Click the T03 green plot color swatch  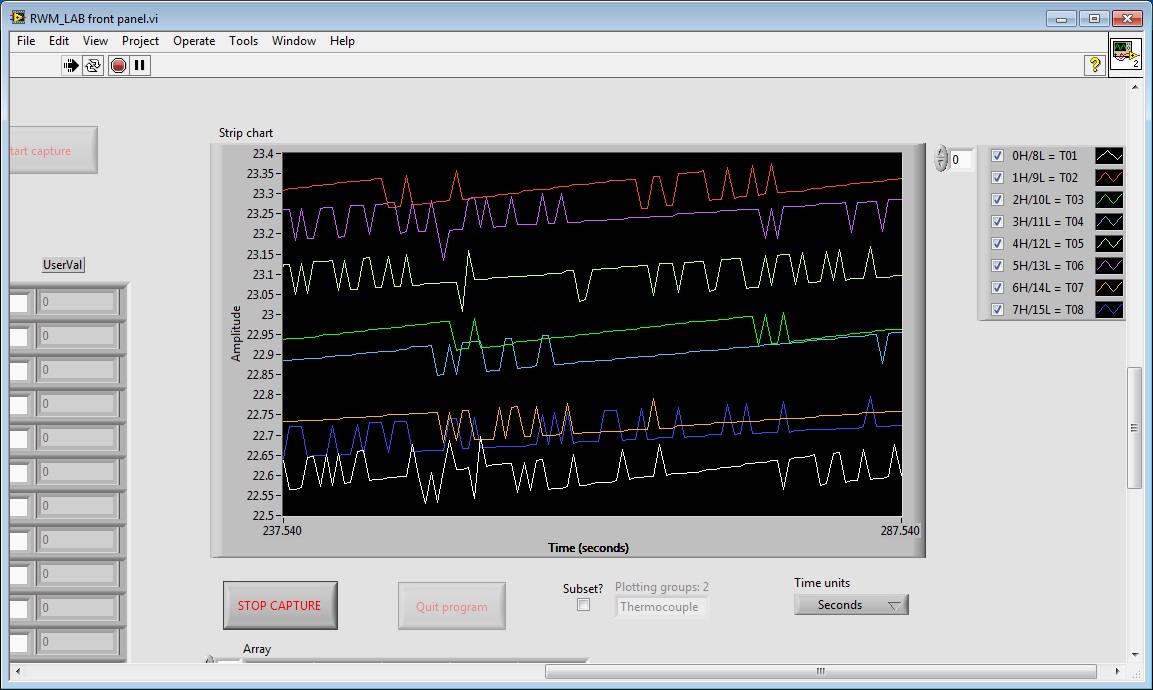click(1109, 200)
